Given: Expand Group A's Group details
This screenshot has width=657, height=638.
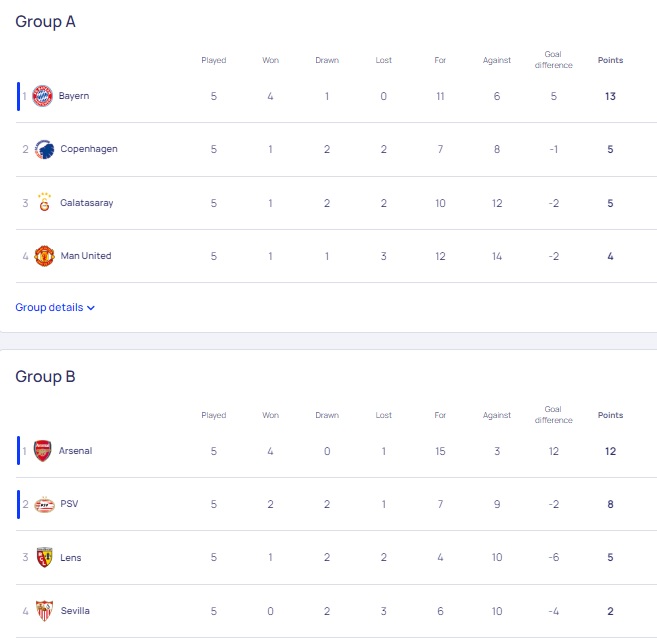Looking at the screenshot, I should coord(49,308).
